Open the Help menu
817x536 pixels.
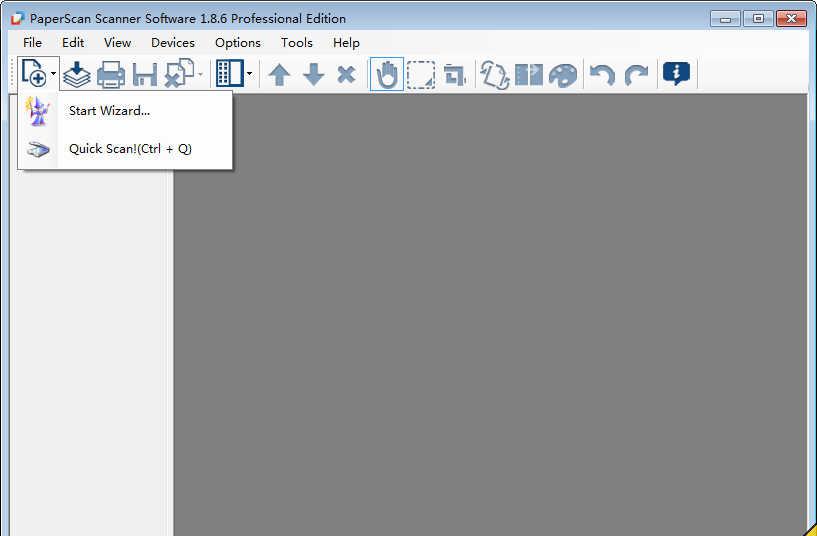pyautogui.click(x=346, y=43)
